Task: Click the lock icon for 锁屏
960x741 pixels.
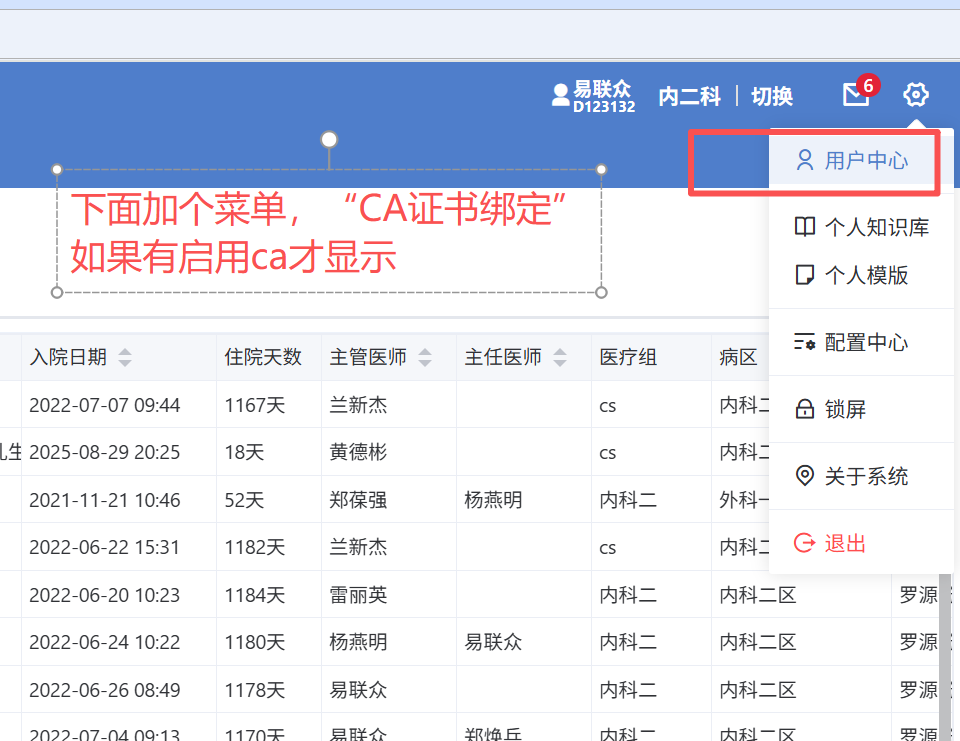Action: pos(804,408)
